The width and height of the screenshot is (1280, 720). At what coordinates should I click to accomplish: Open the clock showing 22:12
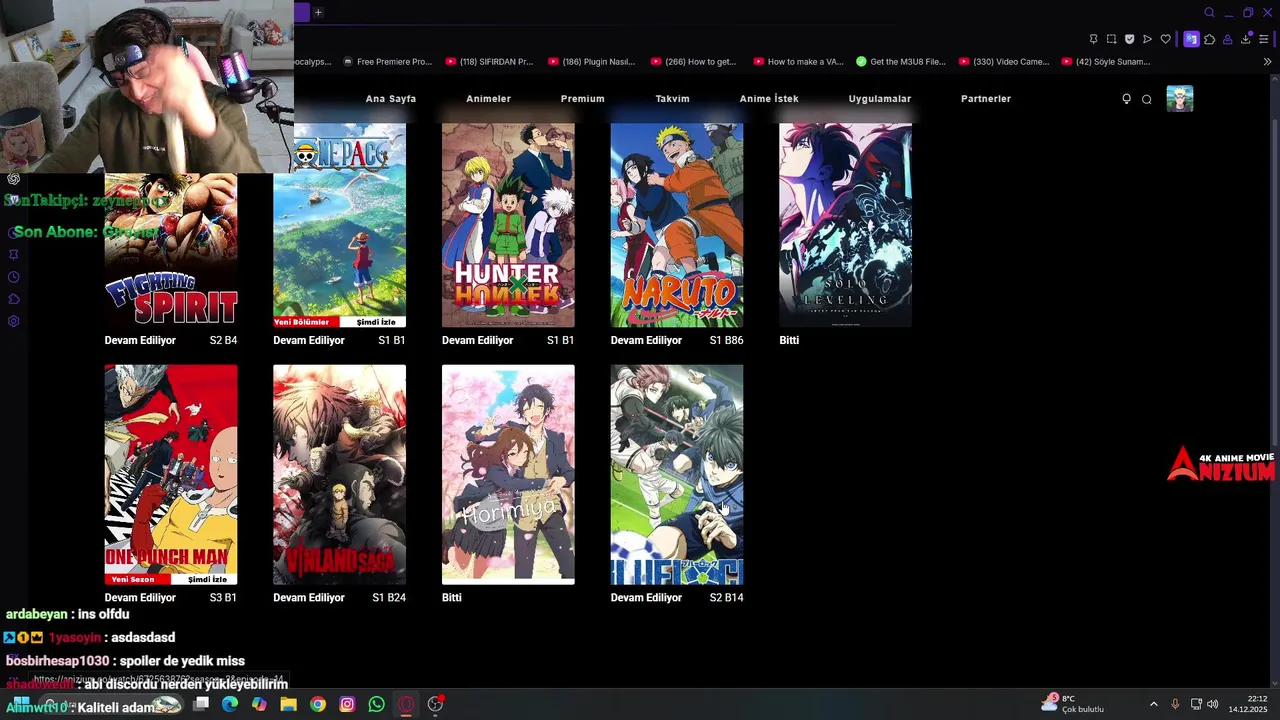pos(1248,704)
